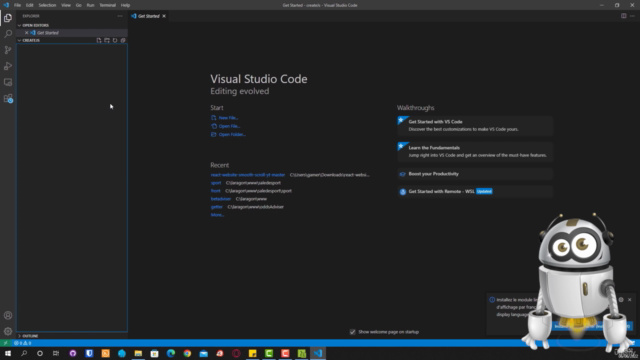Open the Run menu
This screenshot has width=640, height=360.
point(90,5)
